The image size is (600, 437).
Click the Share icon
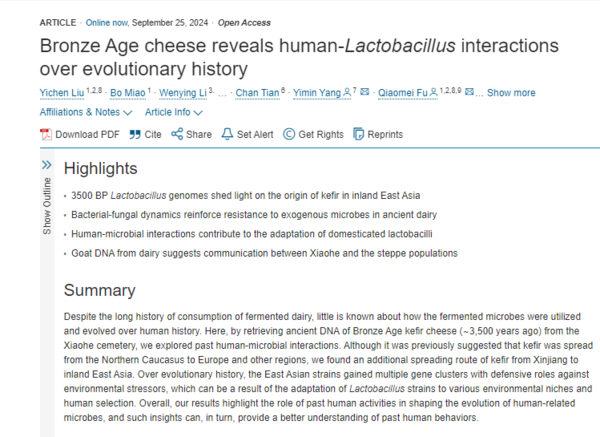click(x=177, y=134)
